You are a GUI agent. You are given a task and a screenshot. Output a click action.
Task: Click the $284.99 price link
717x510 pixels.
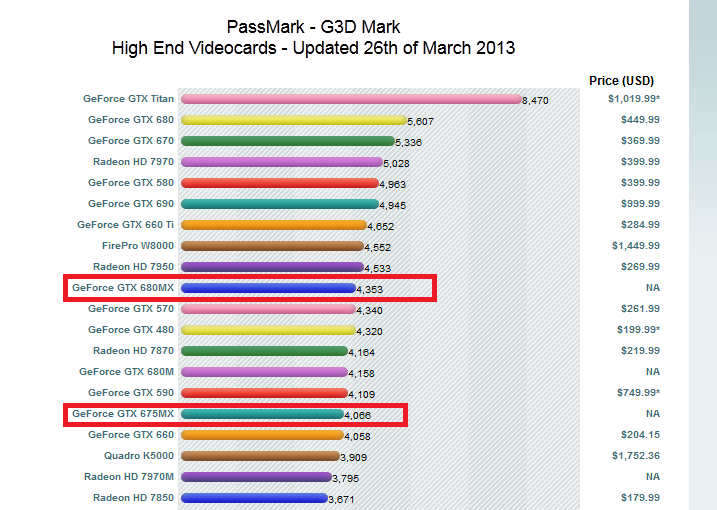pyautogui.click(x=640, y=225)
